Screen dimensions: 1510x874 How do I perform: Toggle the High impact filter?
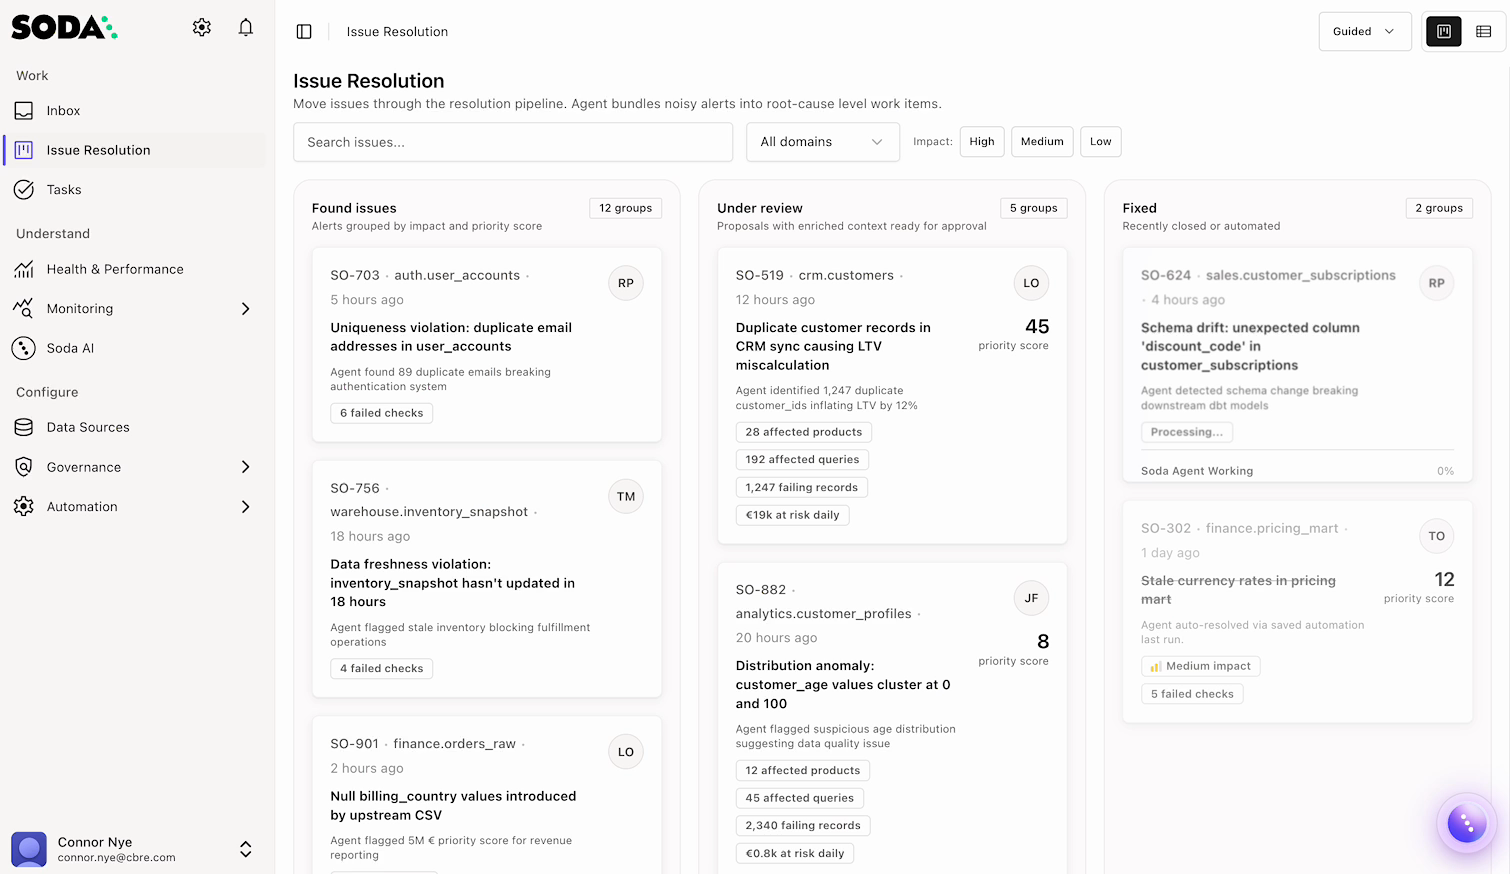pos(982,142)
